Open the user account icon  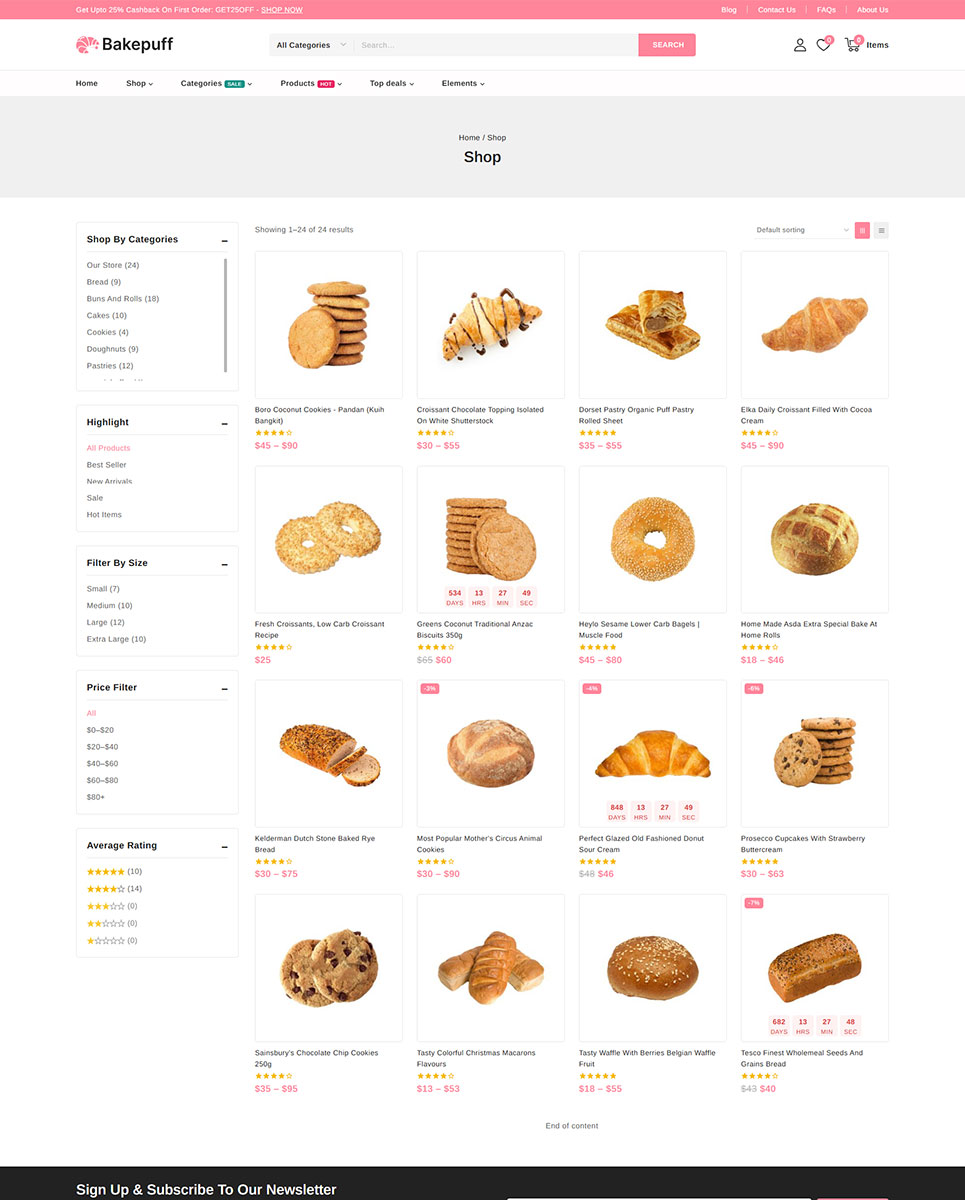pos(799,45)
